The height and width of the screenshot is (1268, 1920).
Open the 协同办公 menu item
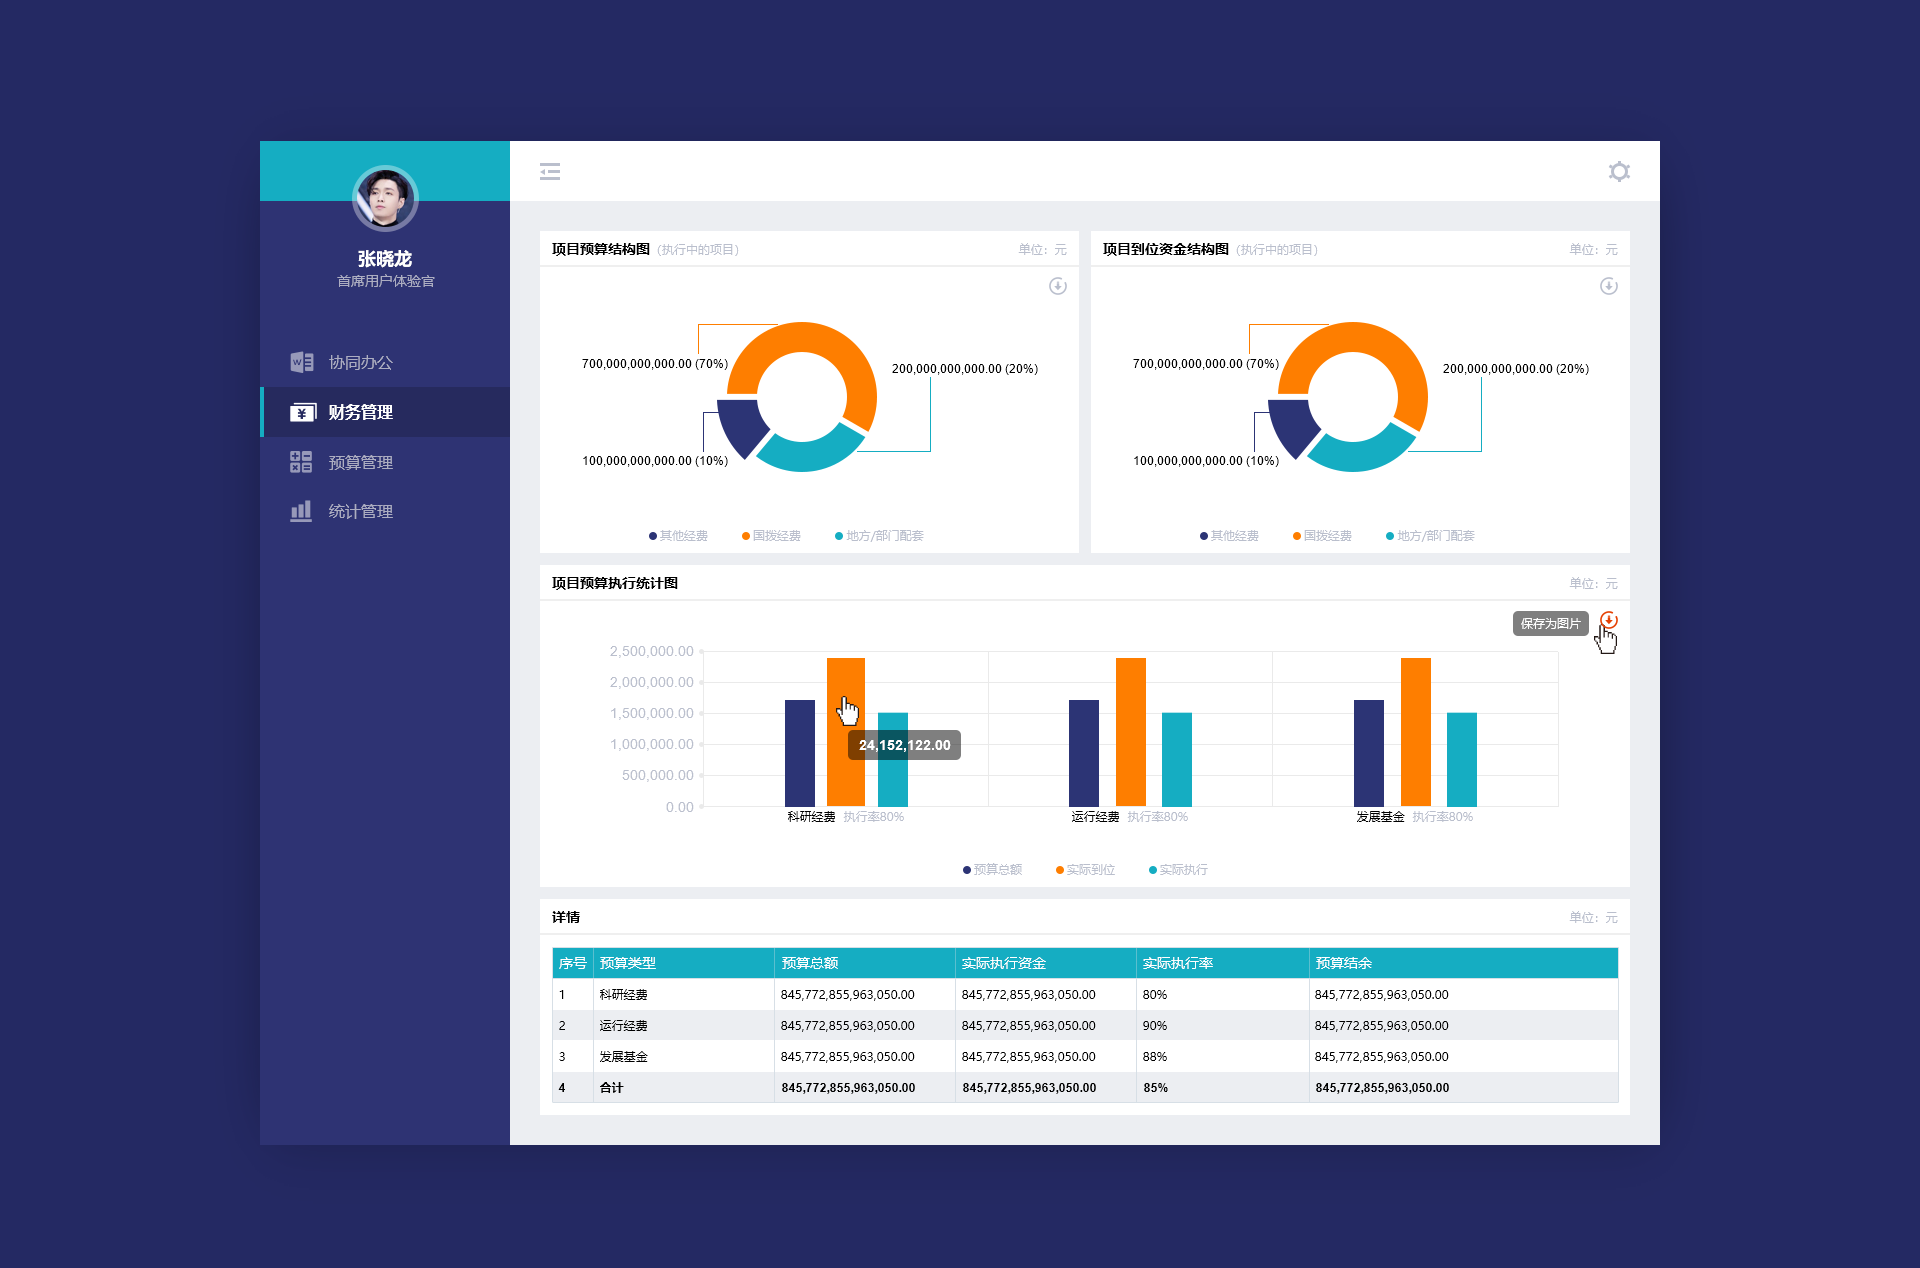click(x=385, y=362)
